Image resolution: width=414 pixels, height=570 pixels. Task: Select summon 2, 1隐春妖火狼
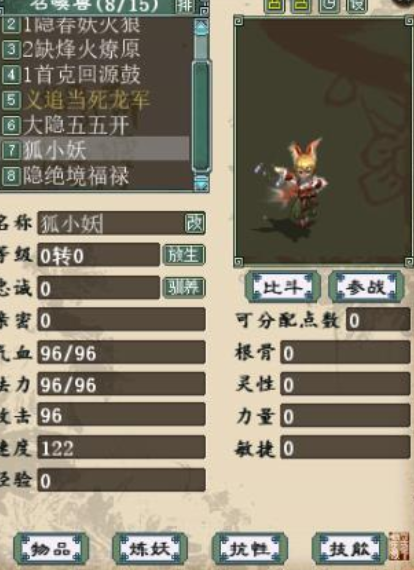click(96, 25)
